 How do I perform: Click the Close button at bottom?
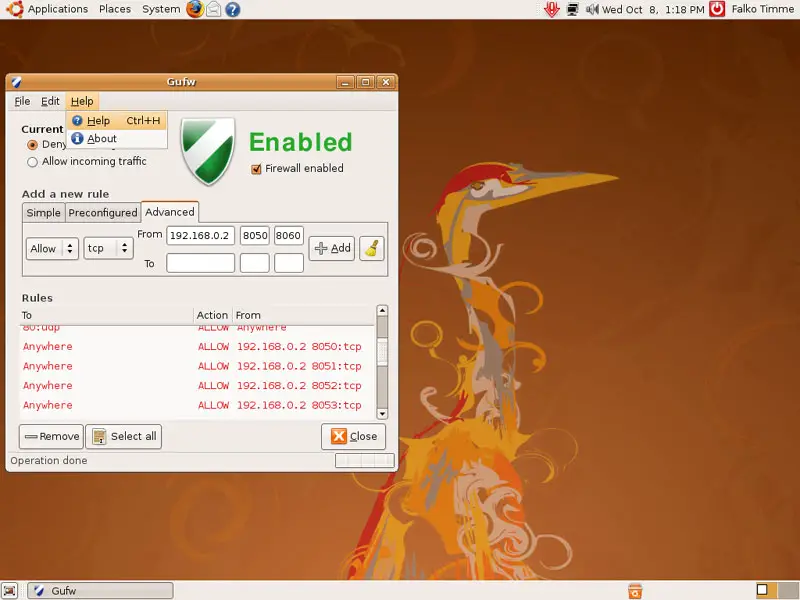click(354, 436)
